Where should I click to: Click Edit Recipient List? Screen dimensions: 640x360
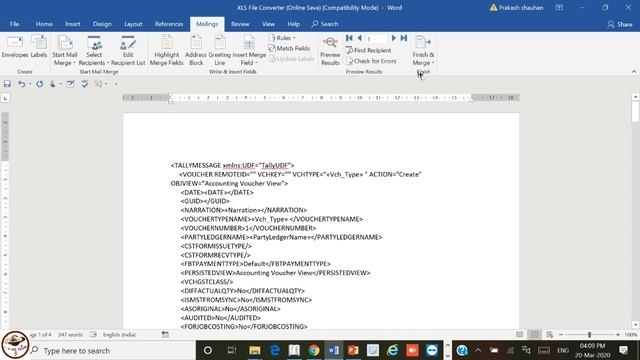pyautogui.click(x=128, y=51)
